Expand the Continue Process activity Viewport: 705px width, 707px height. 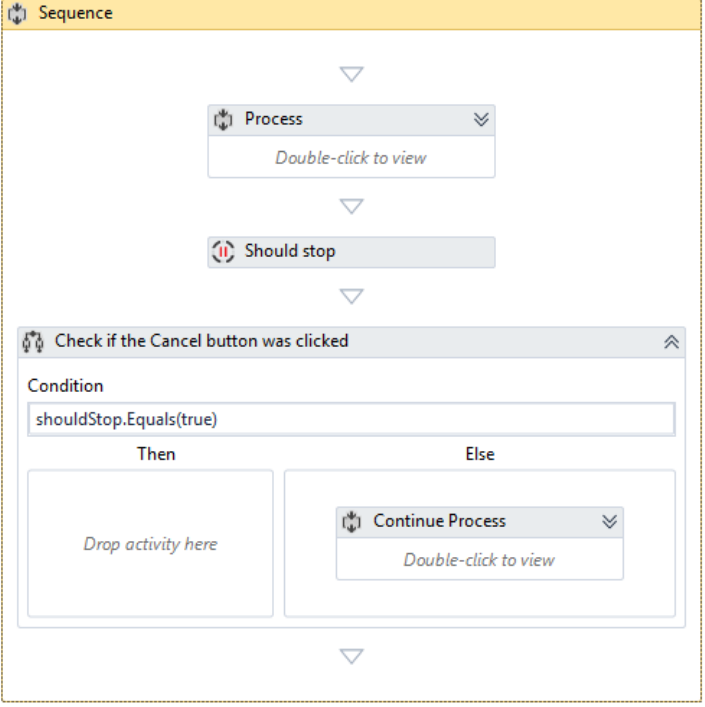pyautogui.click(x=609, y=522)
